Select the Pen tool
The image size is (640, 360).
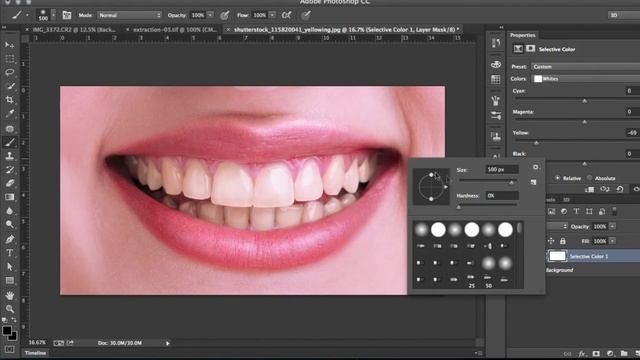pyautogui.click(x=10, y=239)
